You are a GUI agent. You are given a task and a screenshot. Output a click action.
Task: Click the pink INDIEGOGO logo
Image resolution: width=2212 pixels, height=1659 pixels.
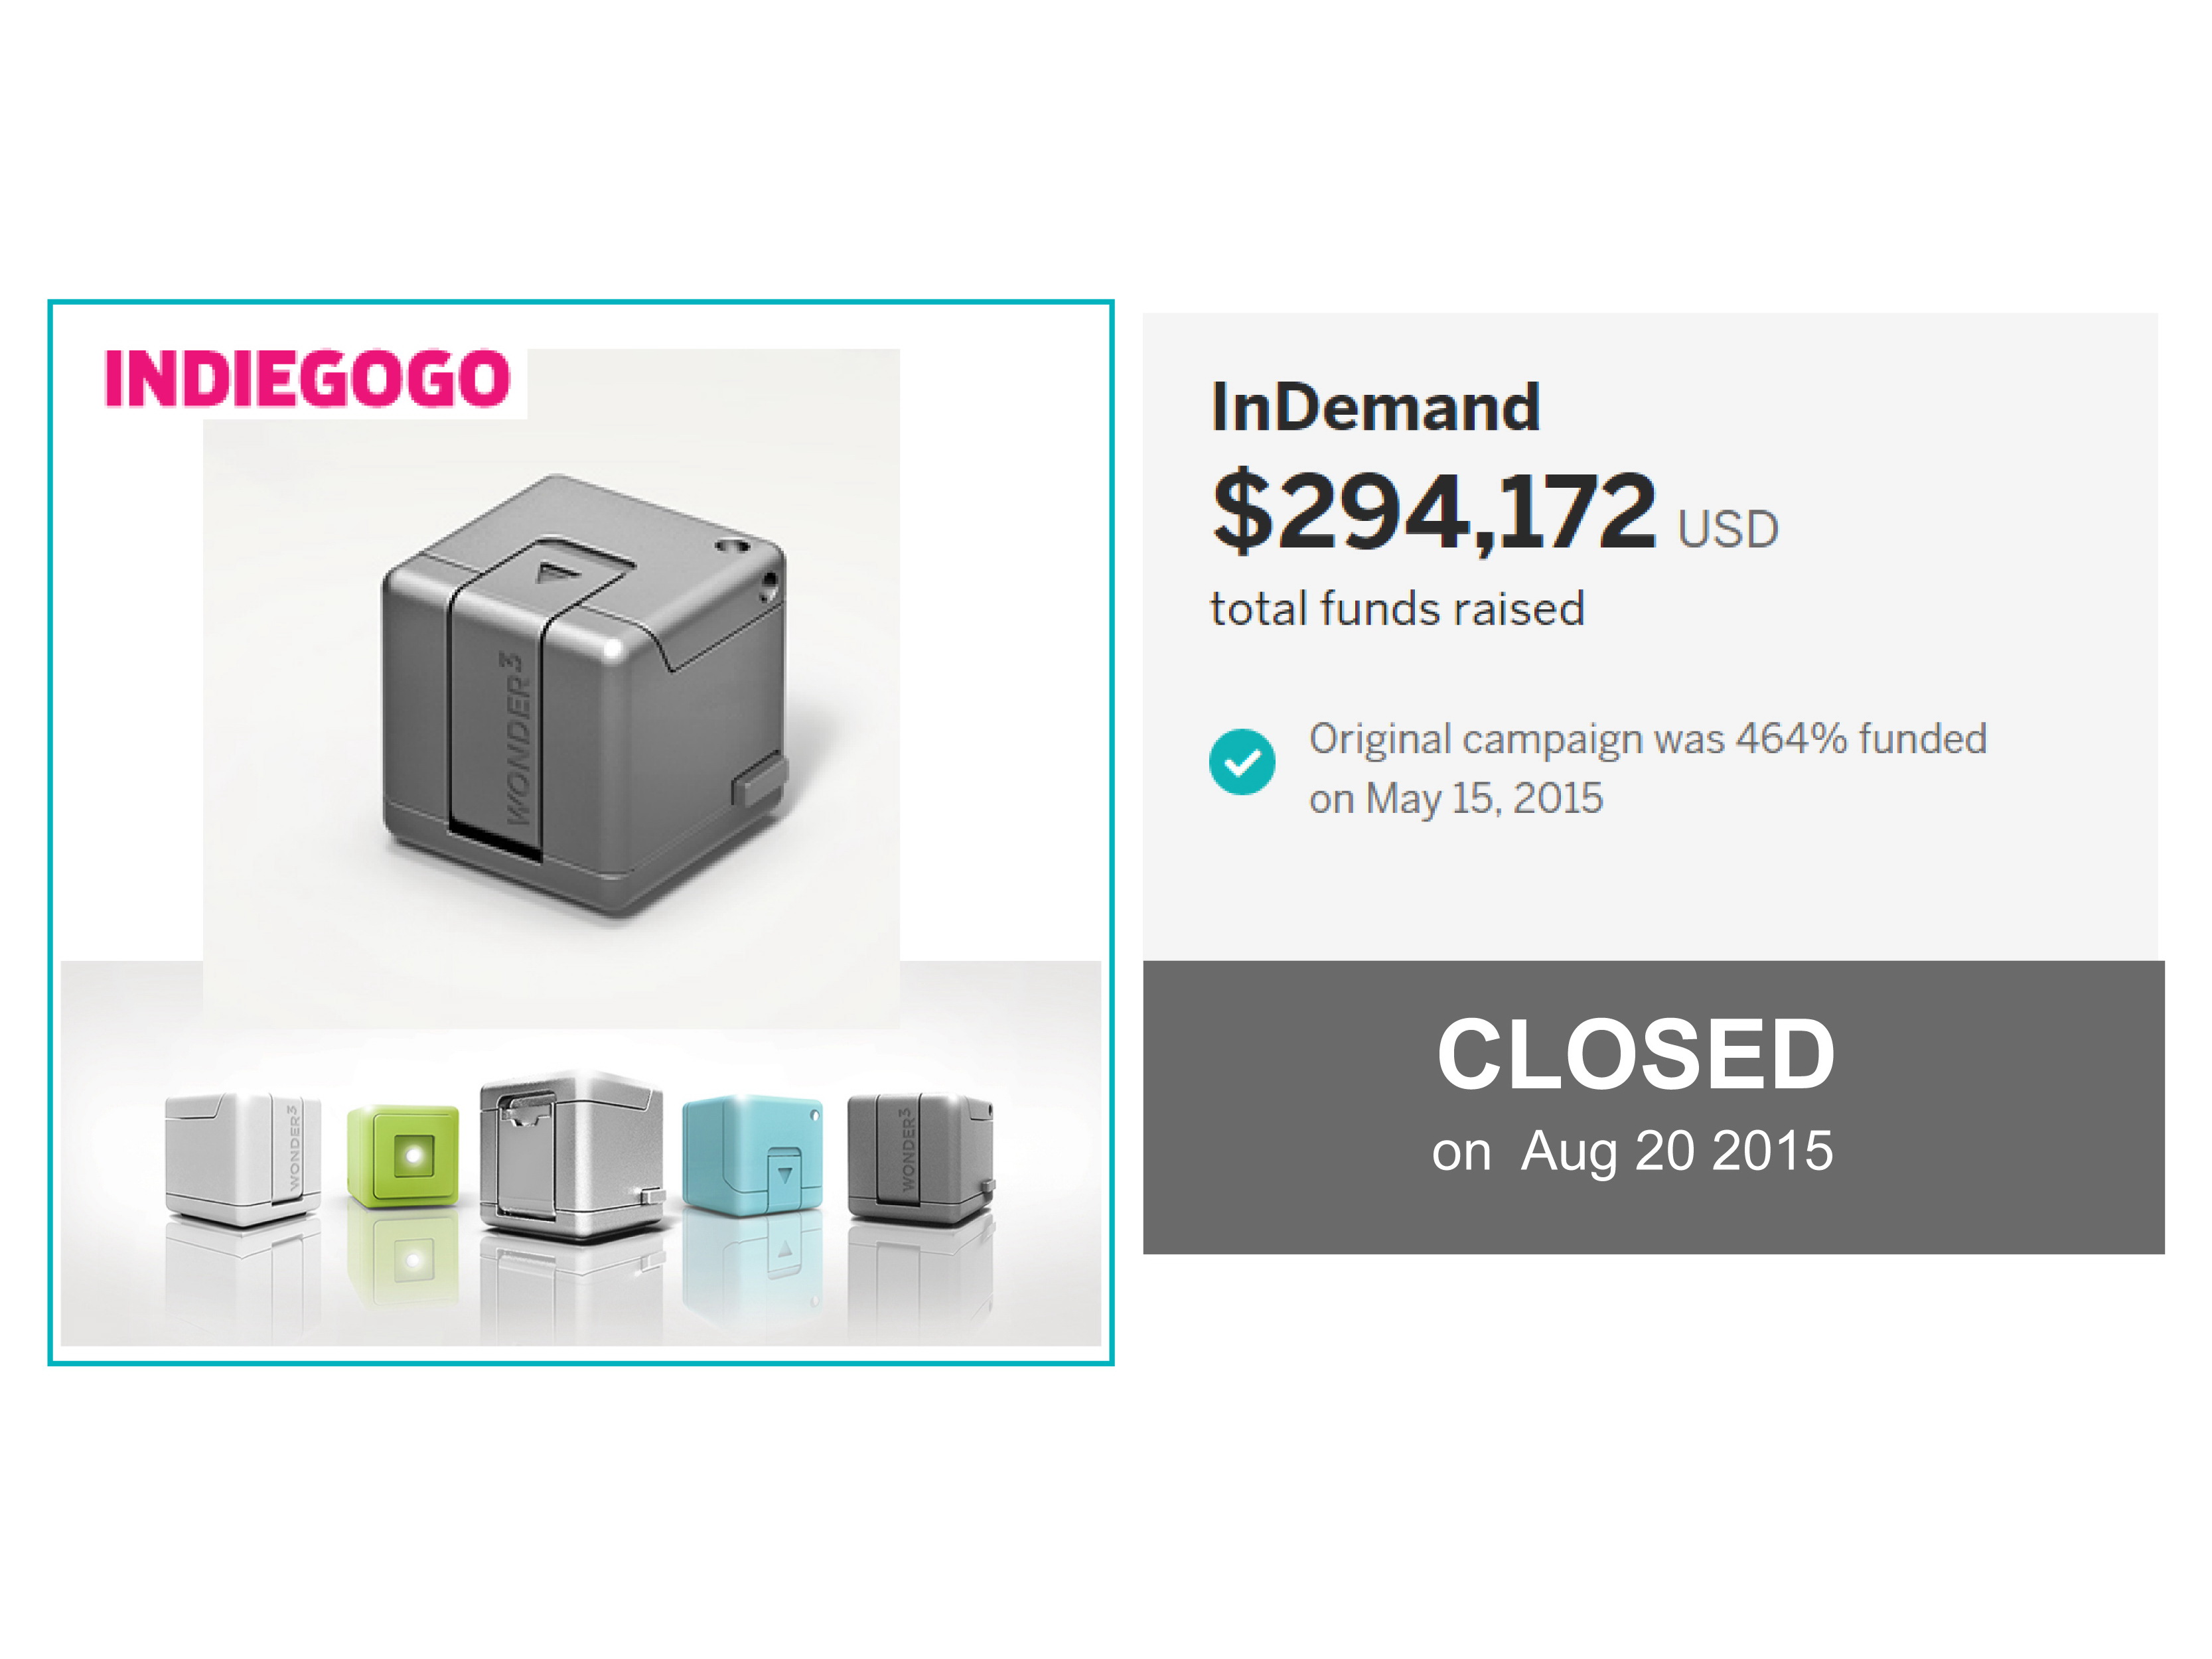(x=307, y=378)
